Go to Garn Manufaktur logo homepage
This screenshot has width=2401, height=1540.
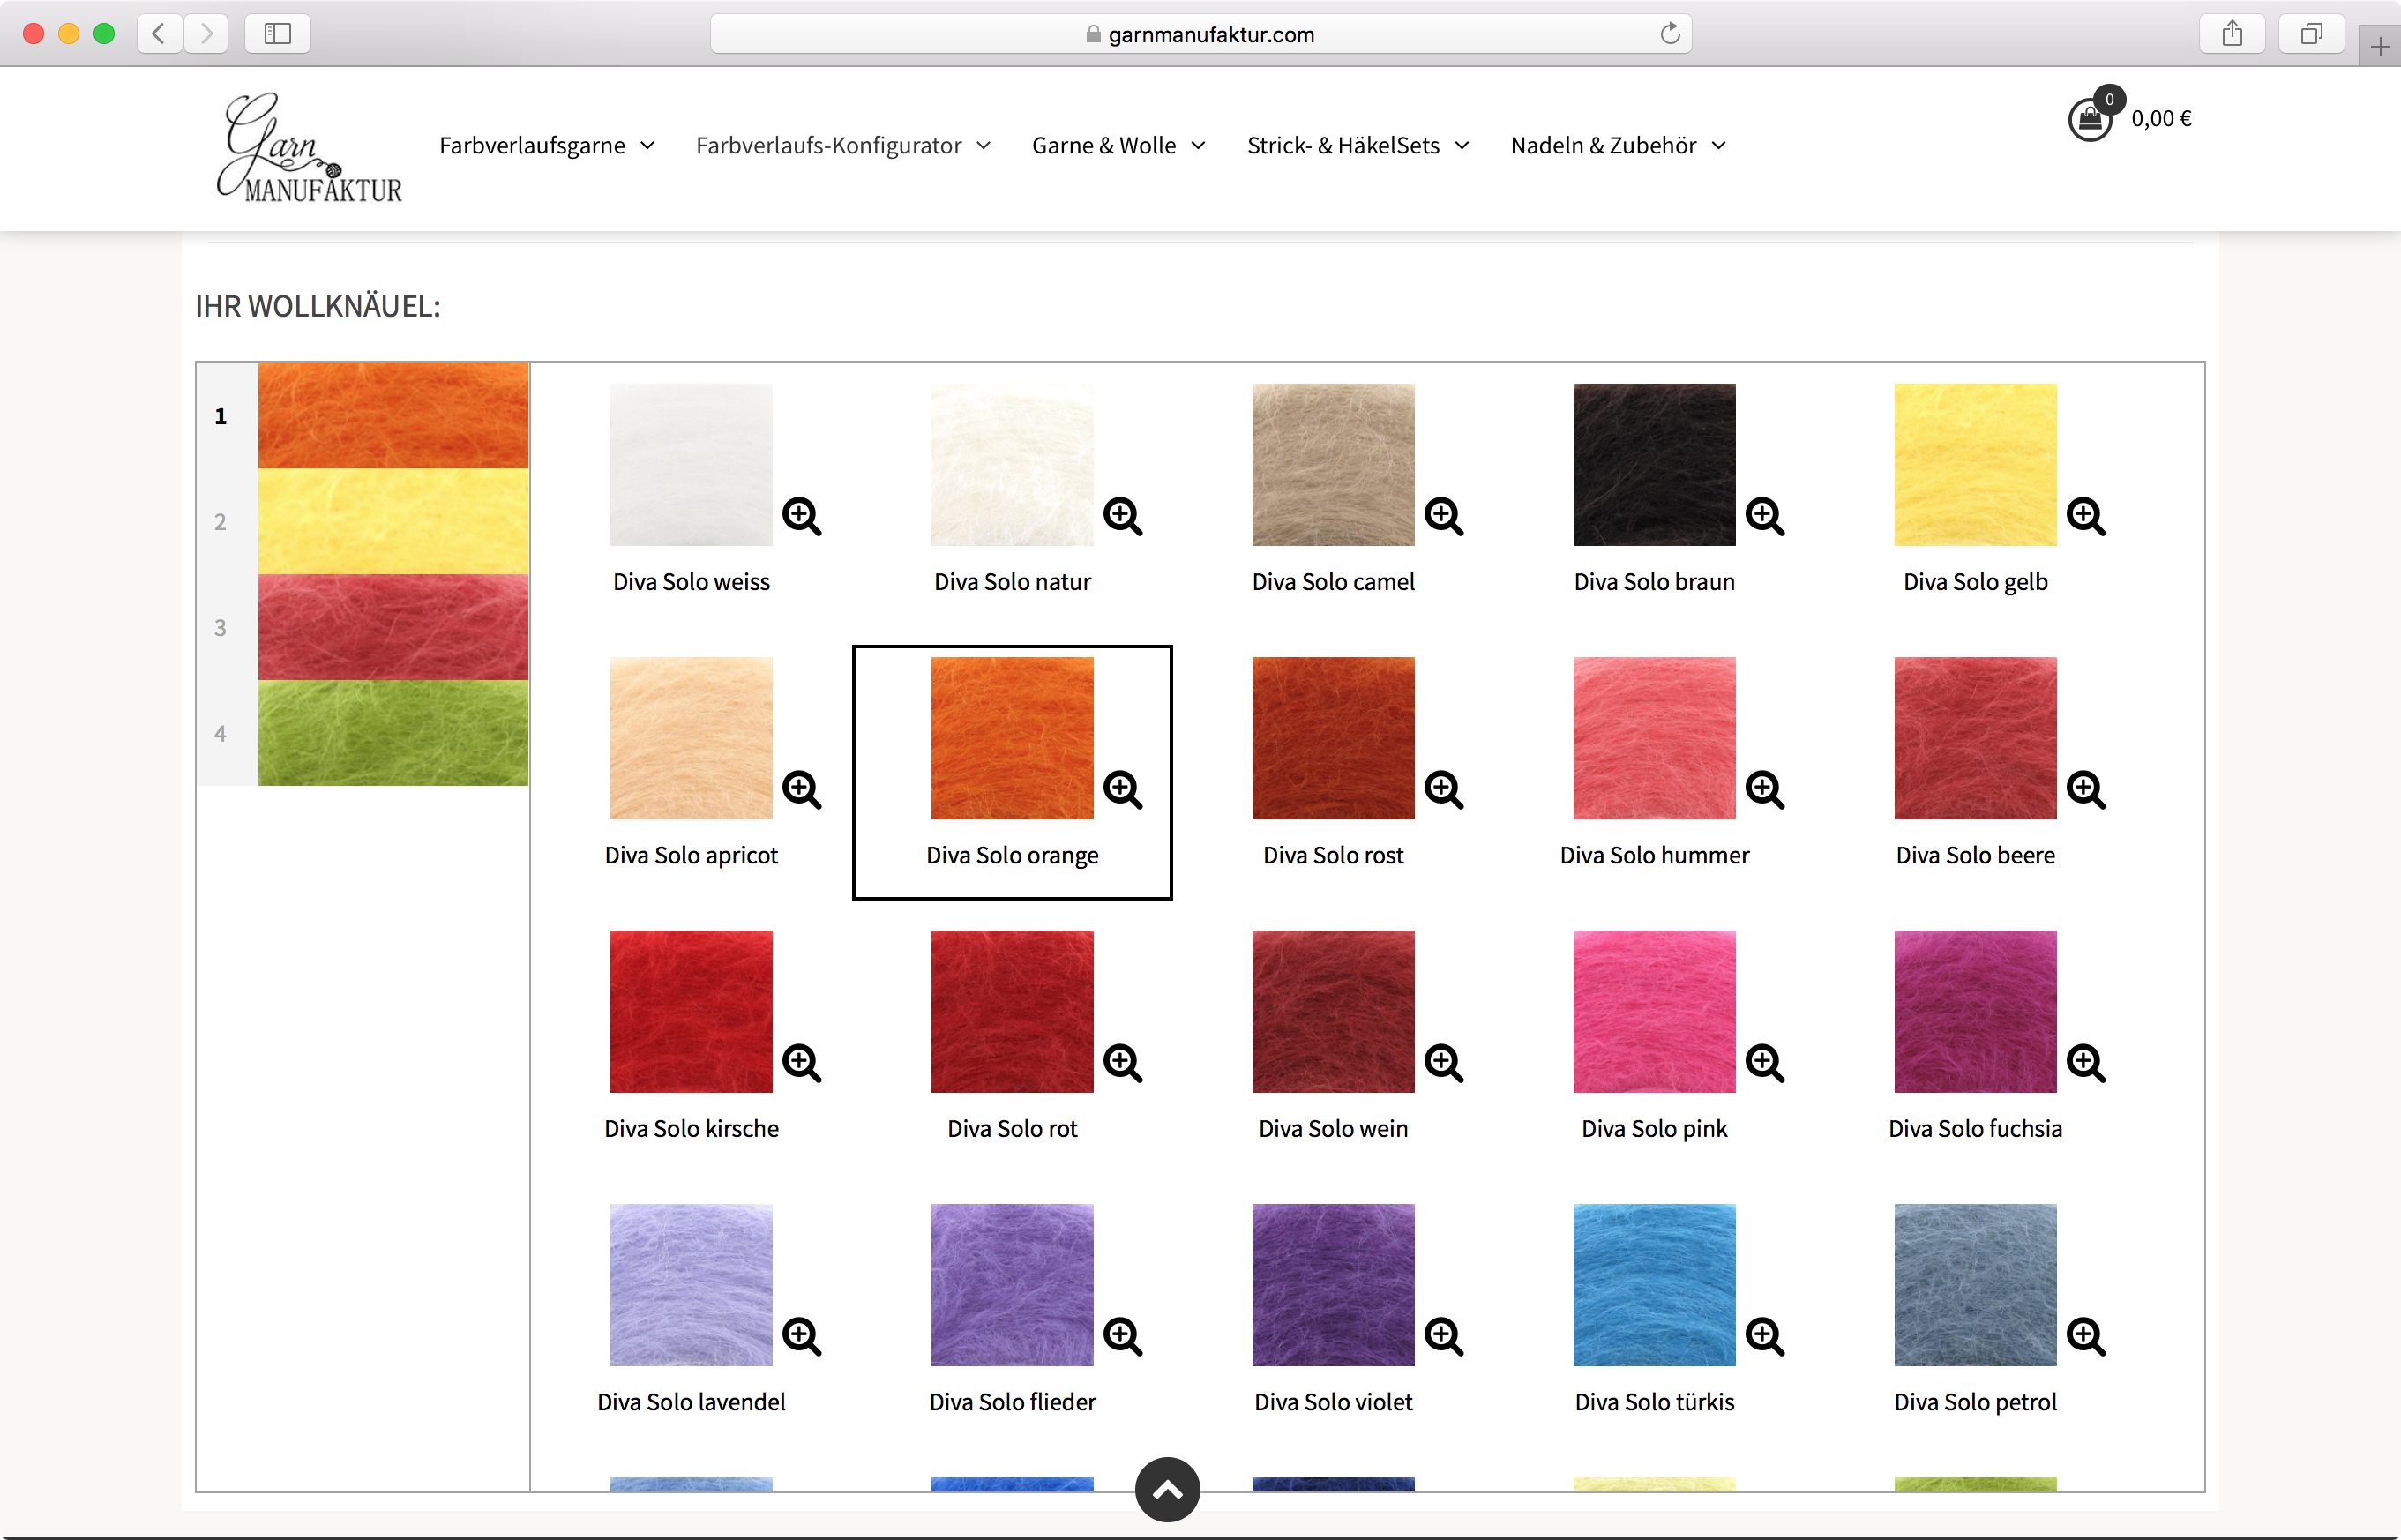309,148
